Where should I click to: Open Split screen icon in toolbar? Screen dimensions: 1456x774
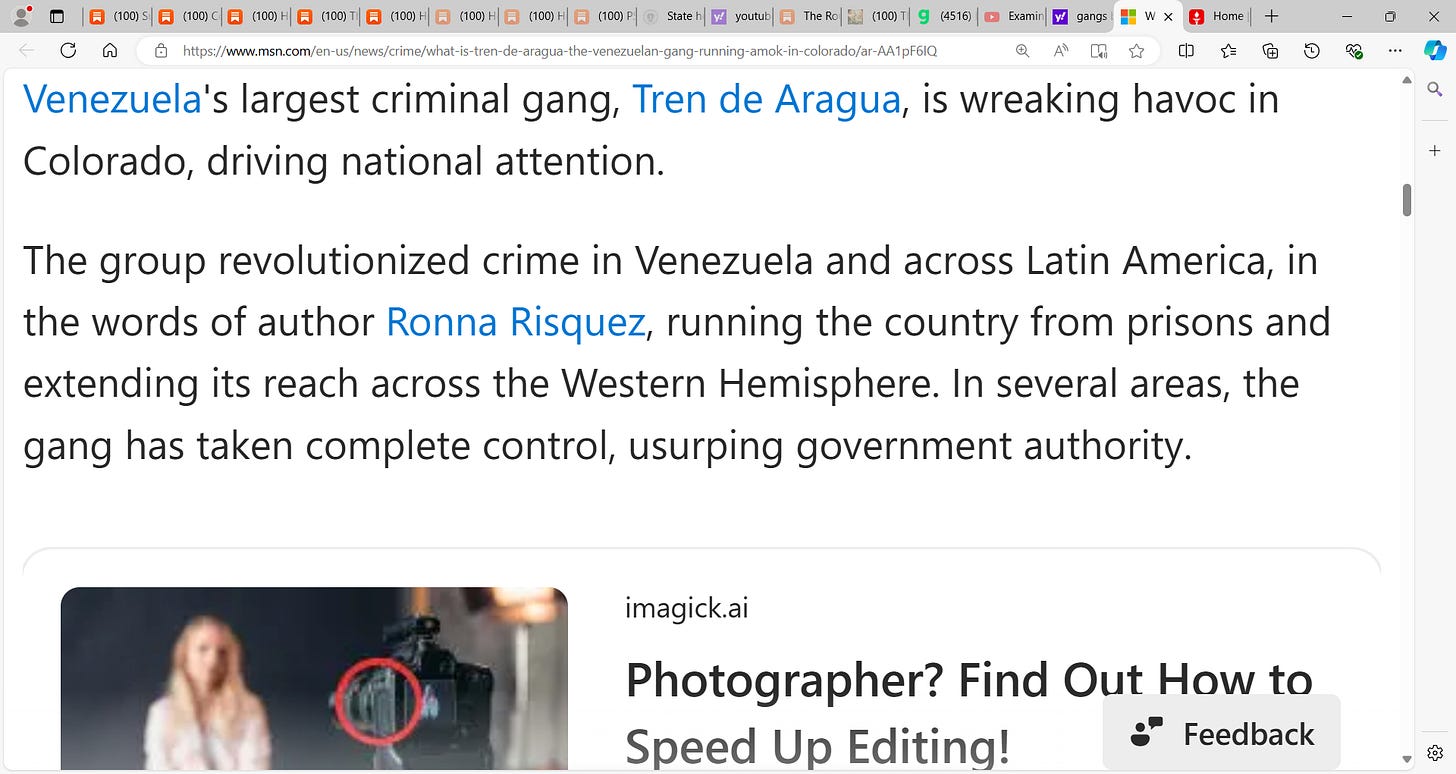tap(1186, 51)
